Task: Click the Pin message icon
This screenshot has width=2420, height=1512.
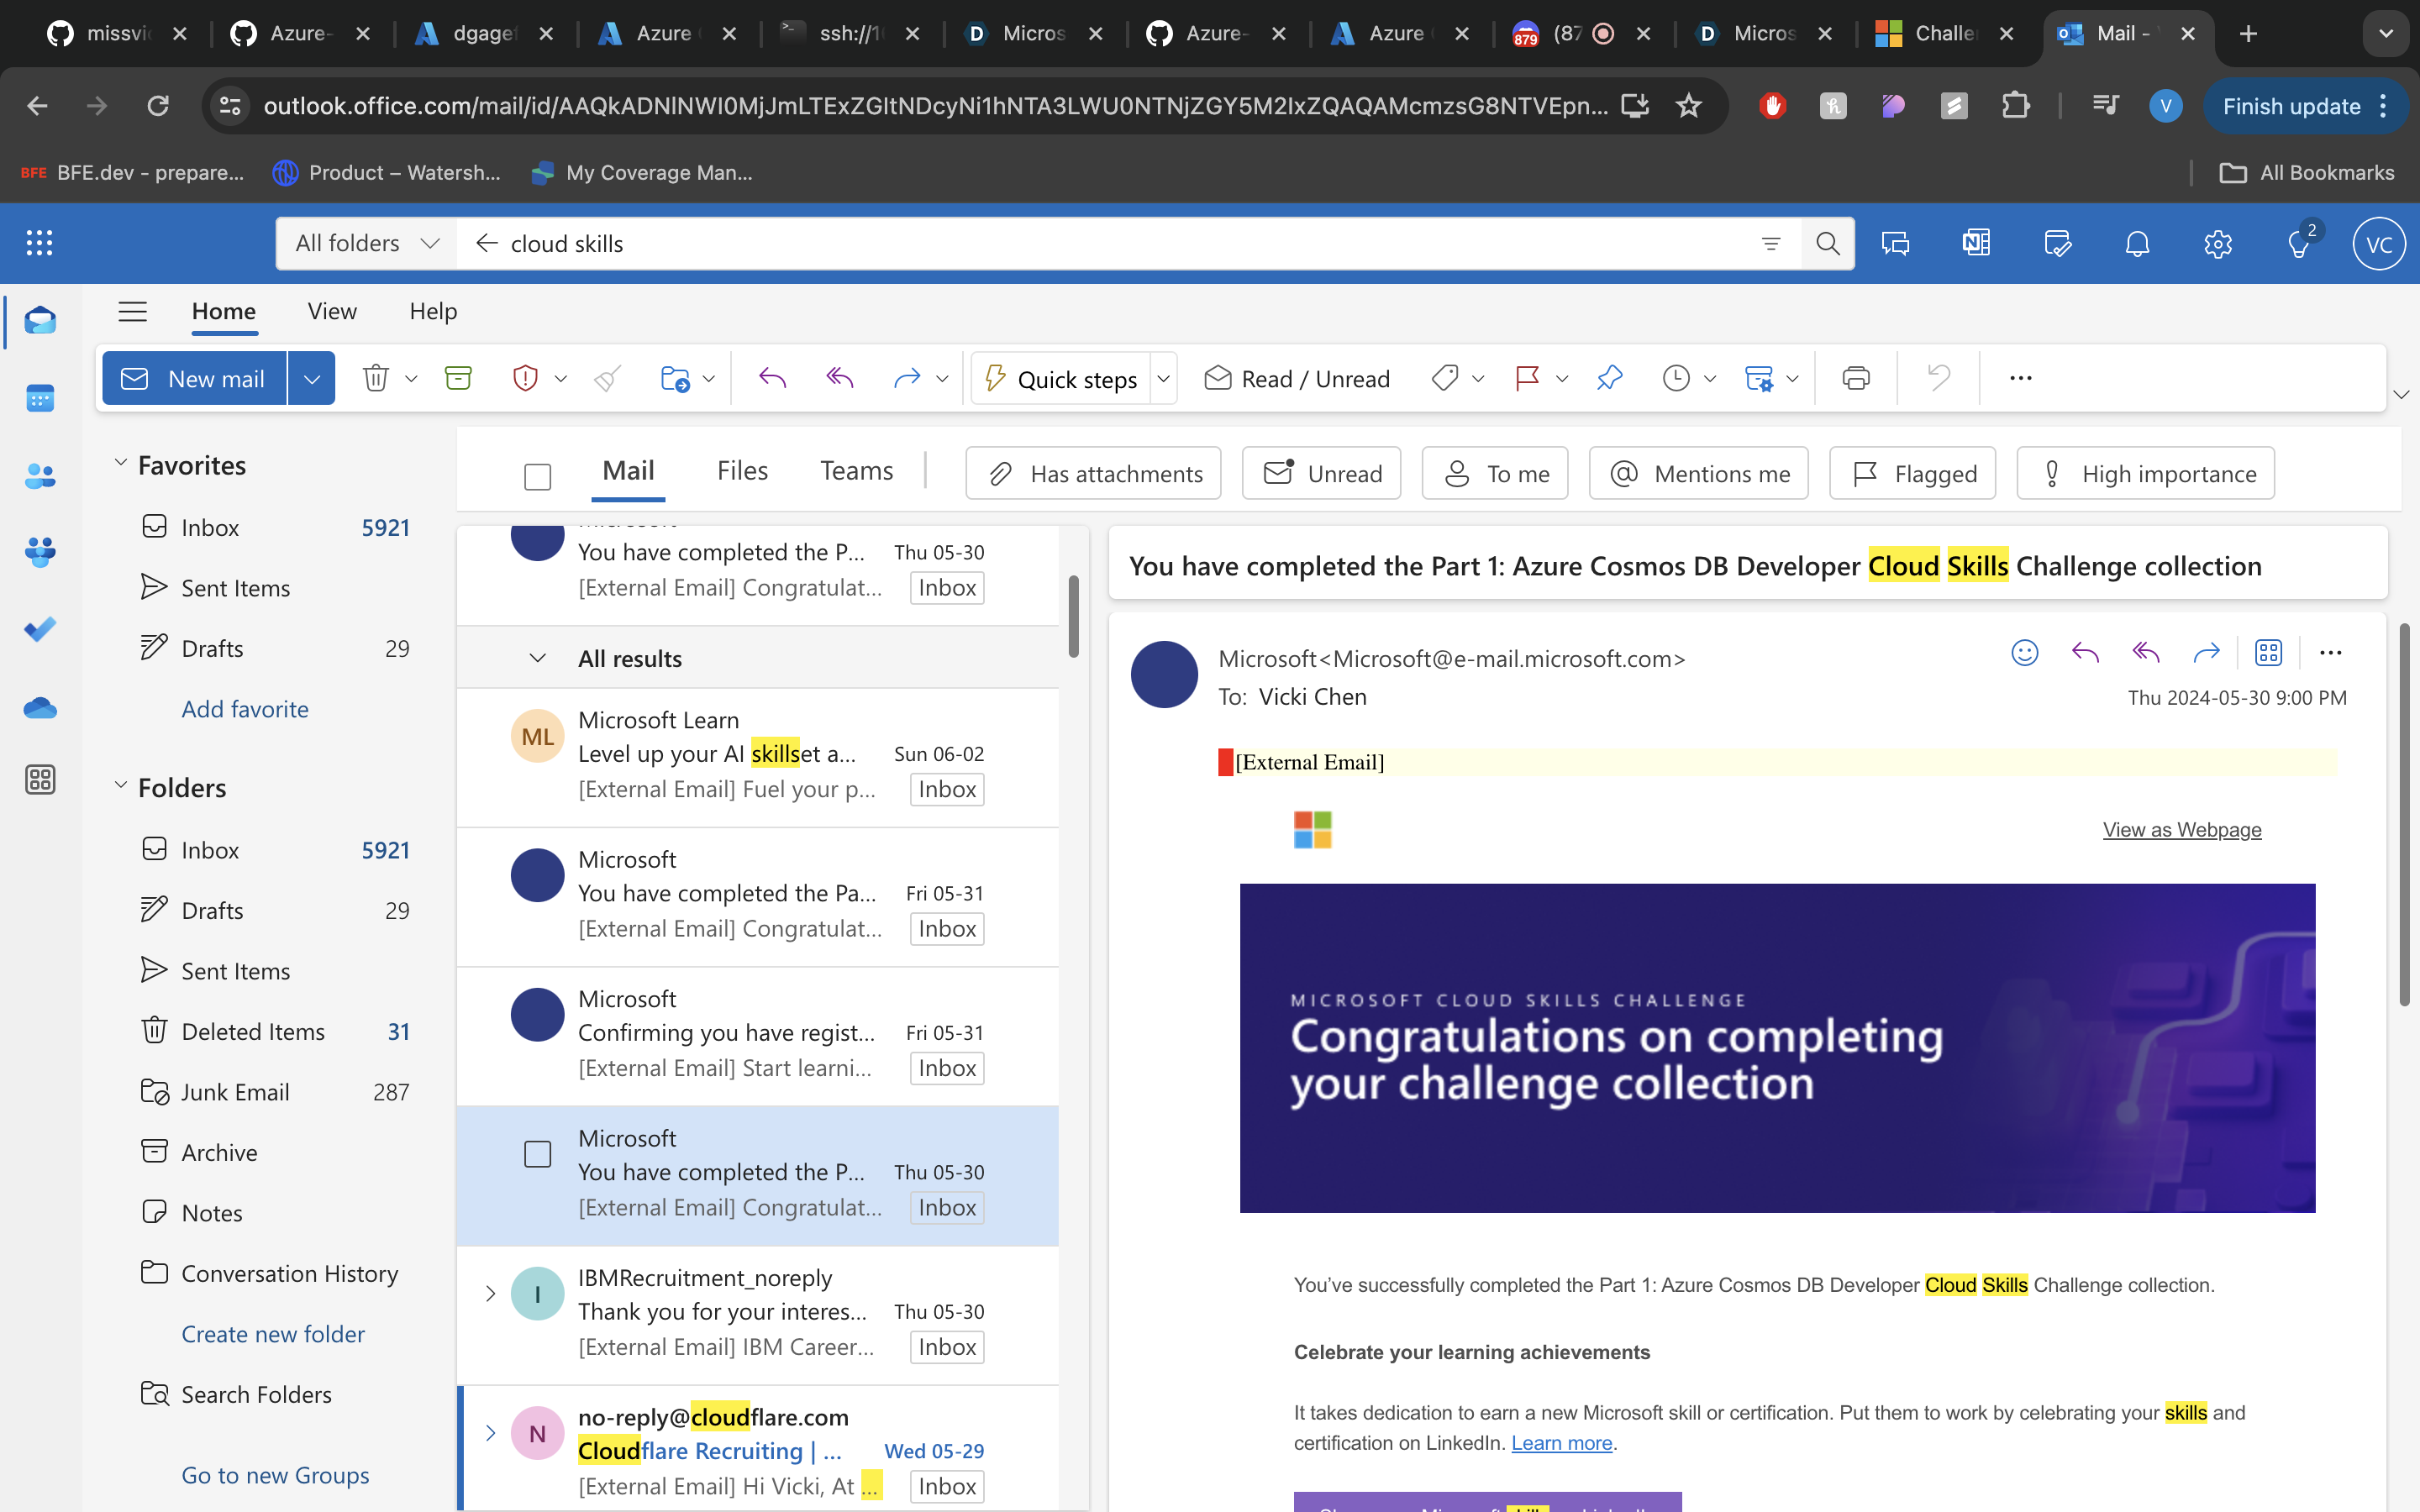Action: [x=1609, y=378]
